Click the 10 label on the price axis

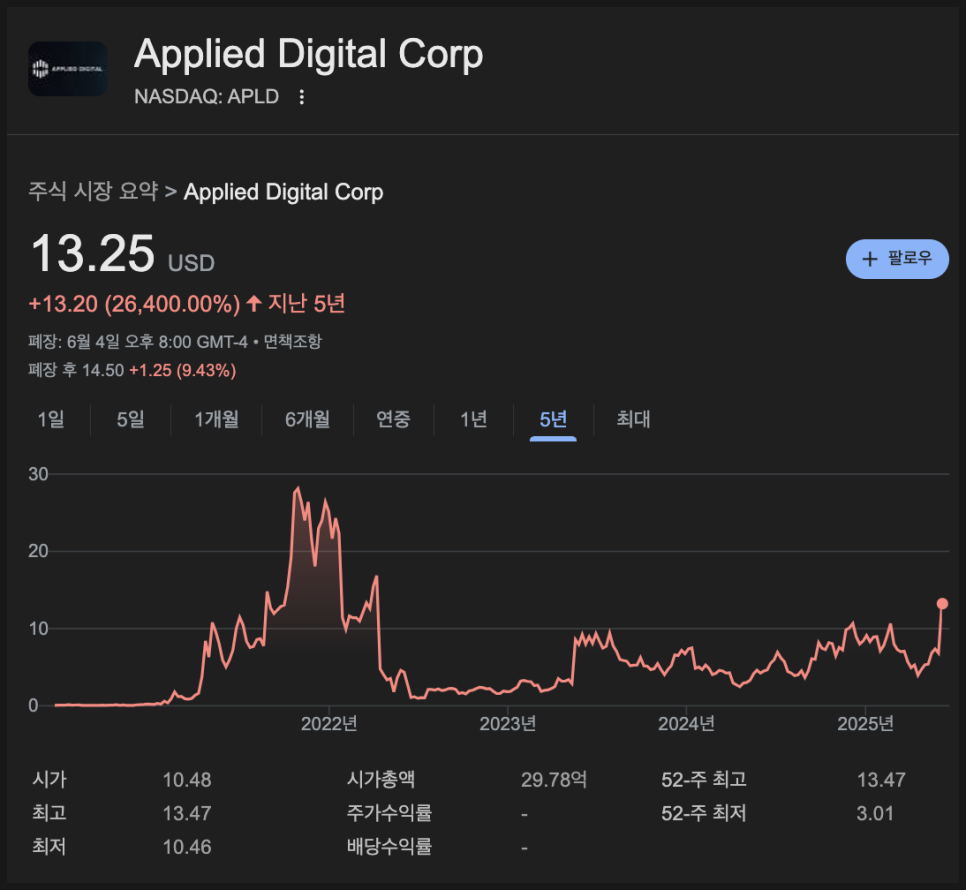tap(38, 629)
